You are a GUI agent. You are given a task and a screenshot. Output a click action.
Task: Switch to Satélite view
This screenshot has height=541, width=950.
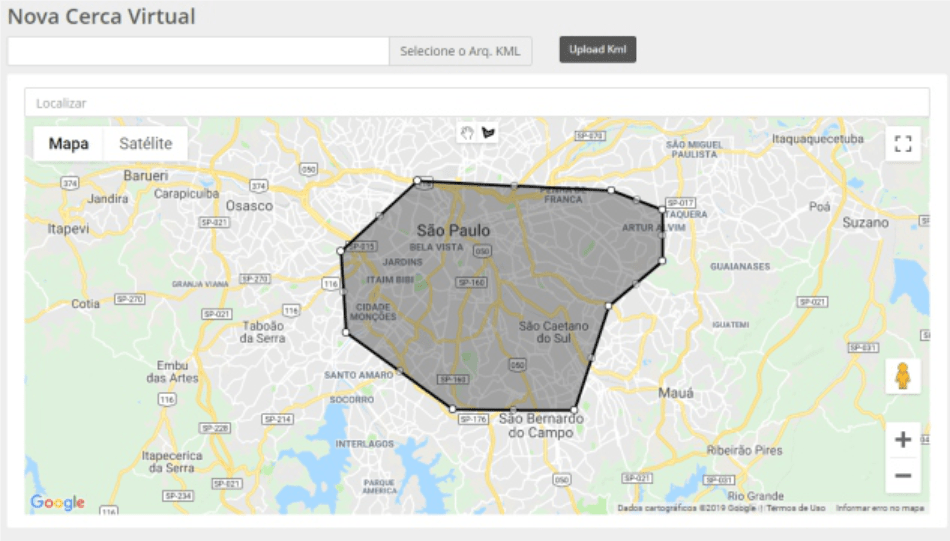(x=145, y=144)
